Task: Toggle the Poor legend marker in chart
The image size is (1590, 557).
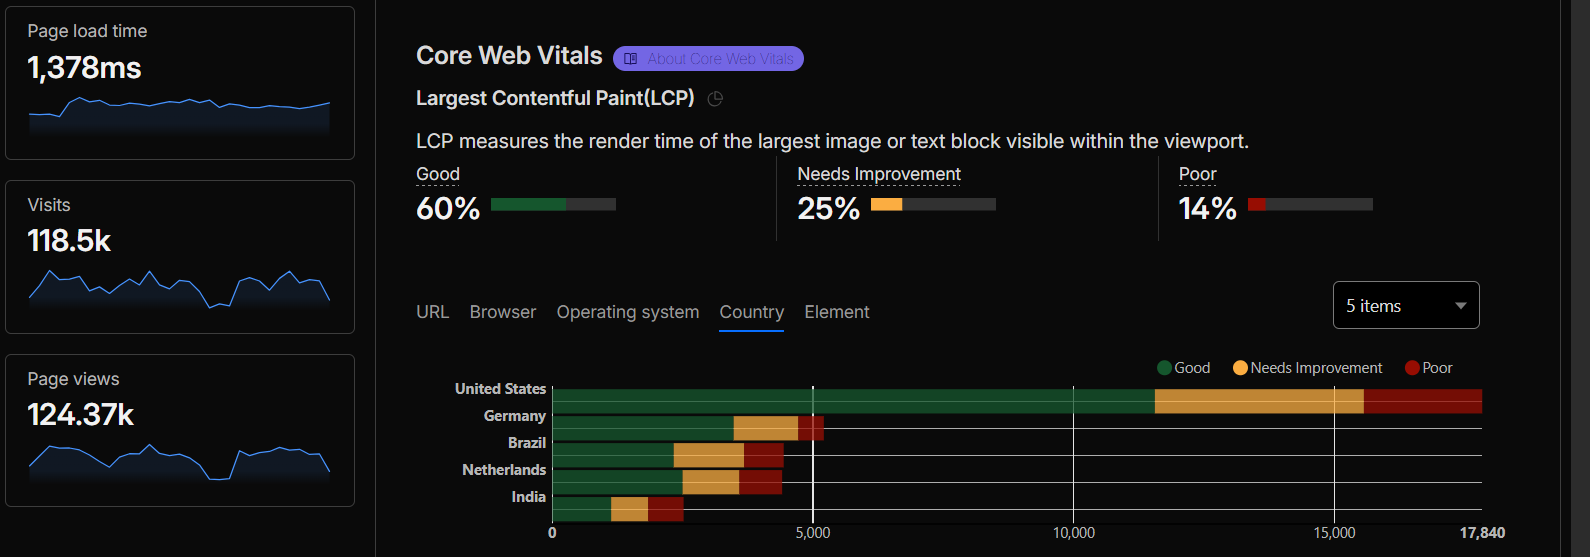Action: pyautogui.click(x=1412, y=368)
